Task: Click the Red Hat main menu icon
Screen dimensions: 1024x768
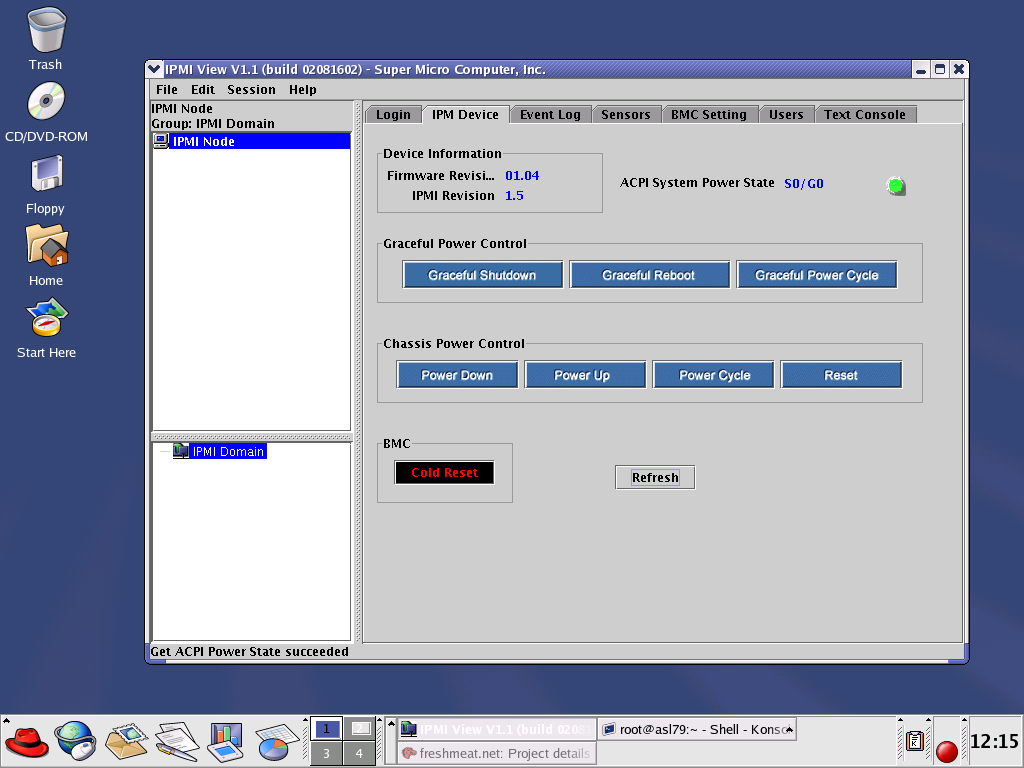Action: 26,742
